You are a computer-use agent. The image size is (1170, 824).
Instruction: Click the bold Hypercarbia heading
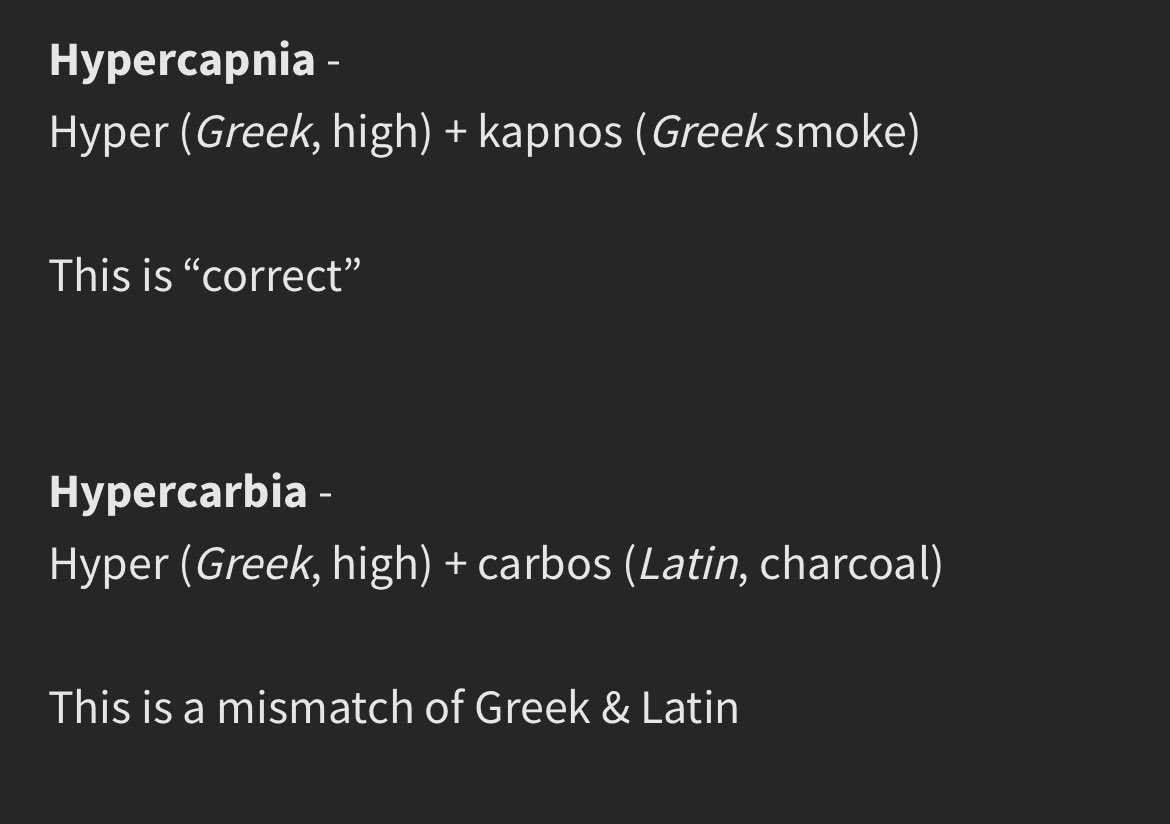coord(178,493)
